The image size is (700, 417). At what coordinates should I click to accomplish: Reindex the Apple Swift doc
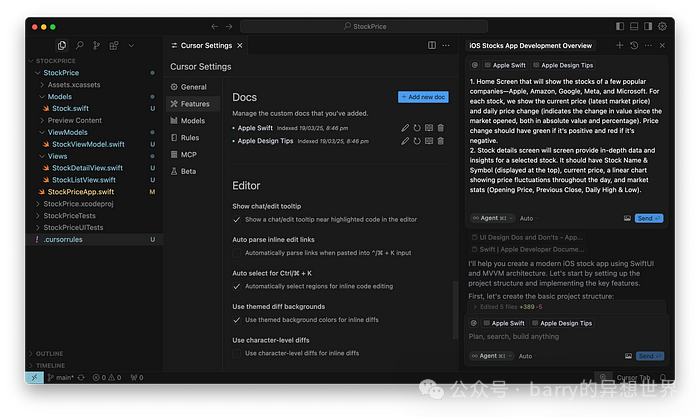pyautogui.click(x=417, y=128)
